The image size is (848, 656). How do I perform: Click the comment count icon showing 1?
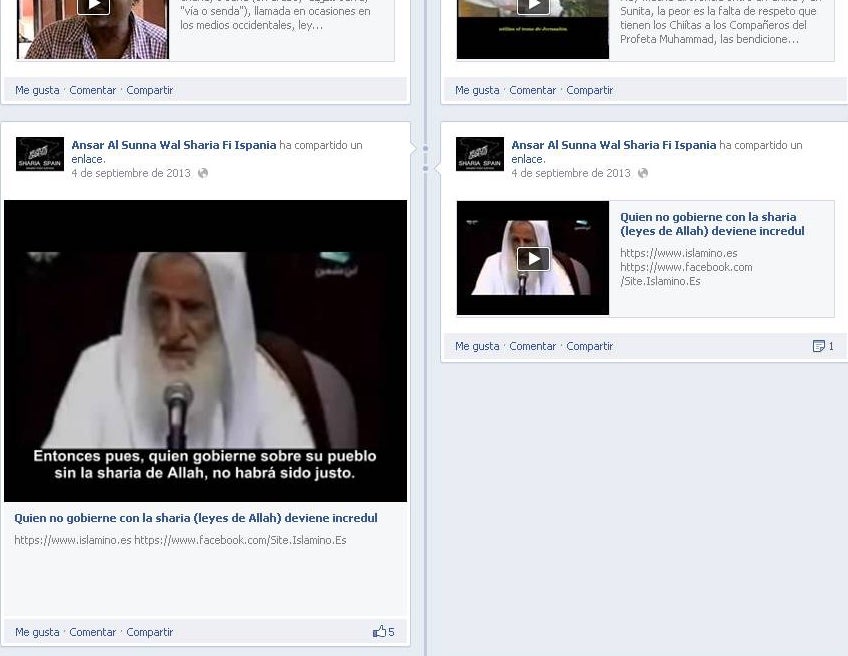(x=819, y=346)
